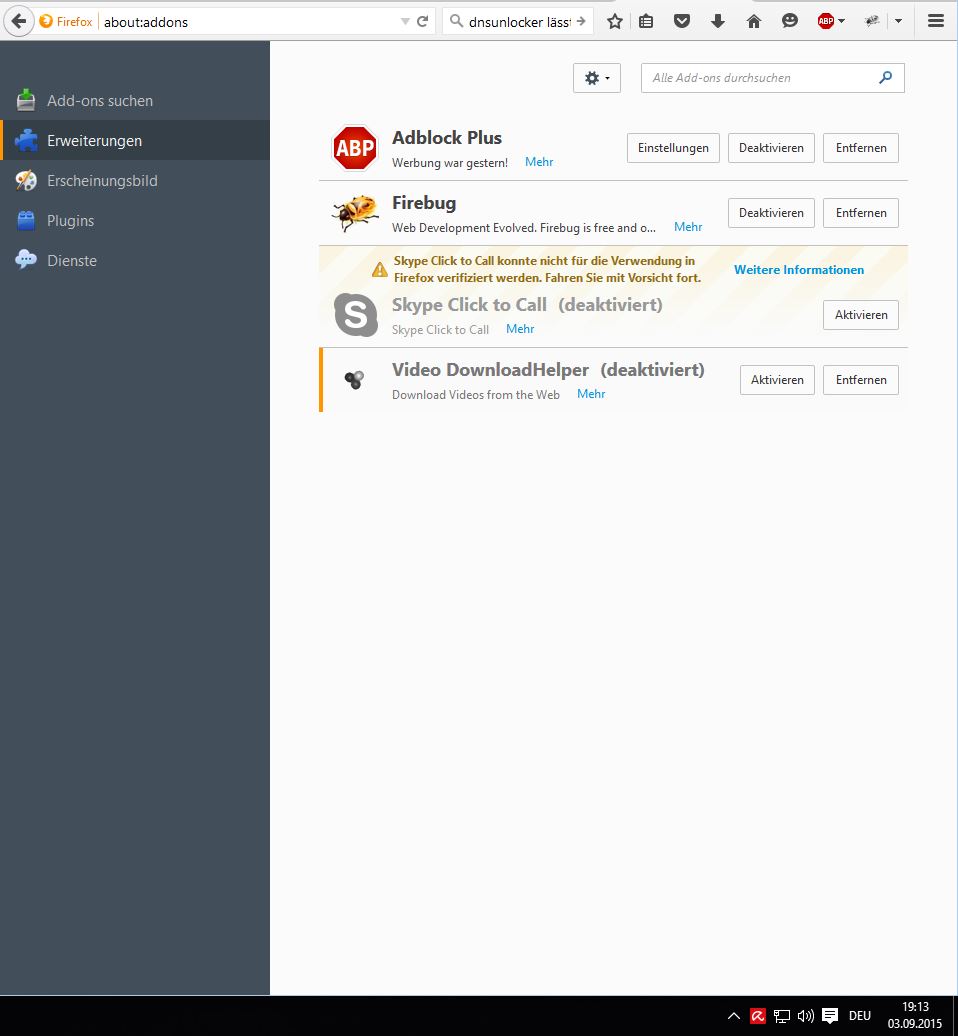Open the clock showing 19:13

(915, 1016)
